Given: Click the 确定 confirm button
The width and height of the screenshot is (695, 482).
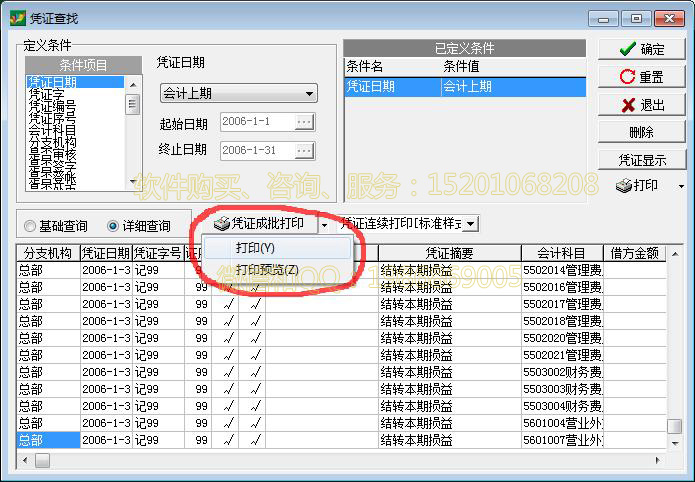Looking at the screenshot, I should 641,49.
